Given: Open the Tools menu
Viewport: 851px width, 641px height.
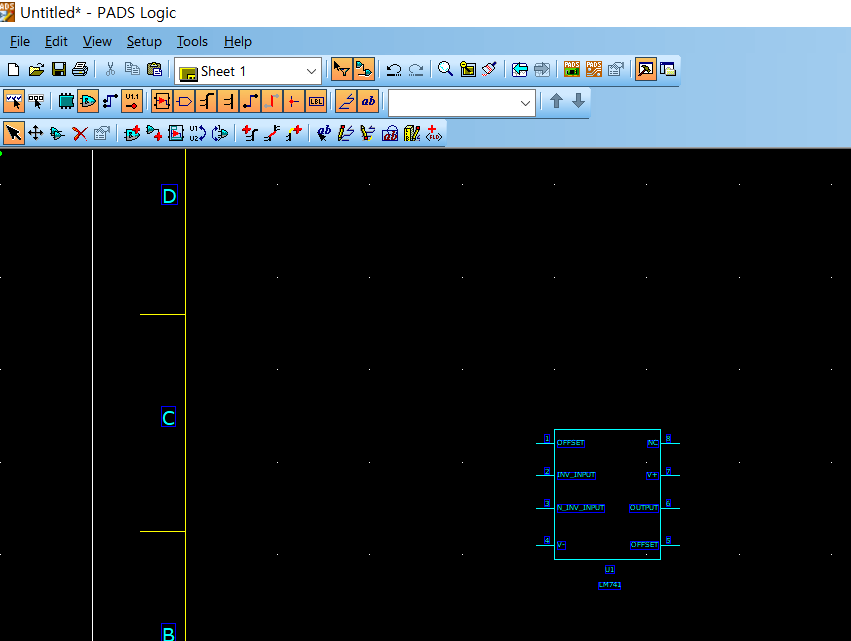Looking at the screenshot, I should [x=192, y=41].
